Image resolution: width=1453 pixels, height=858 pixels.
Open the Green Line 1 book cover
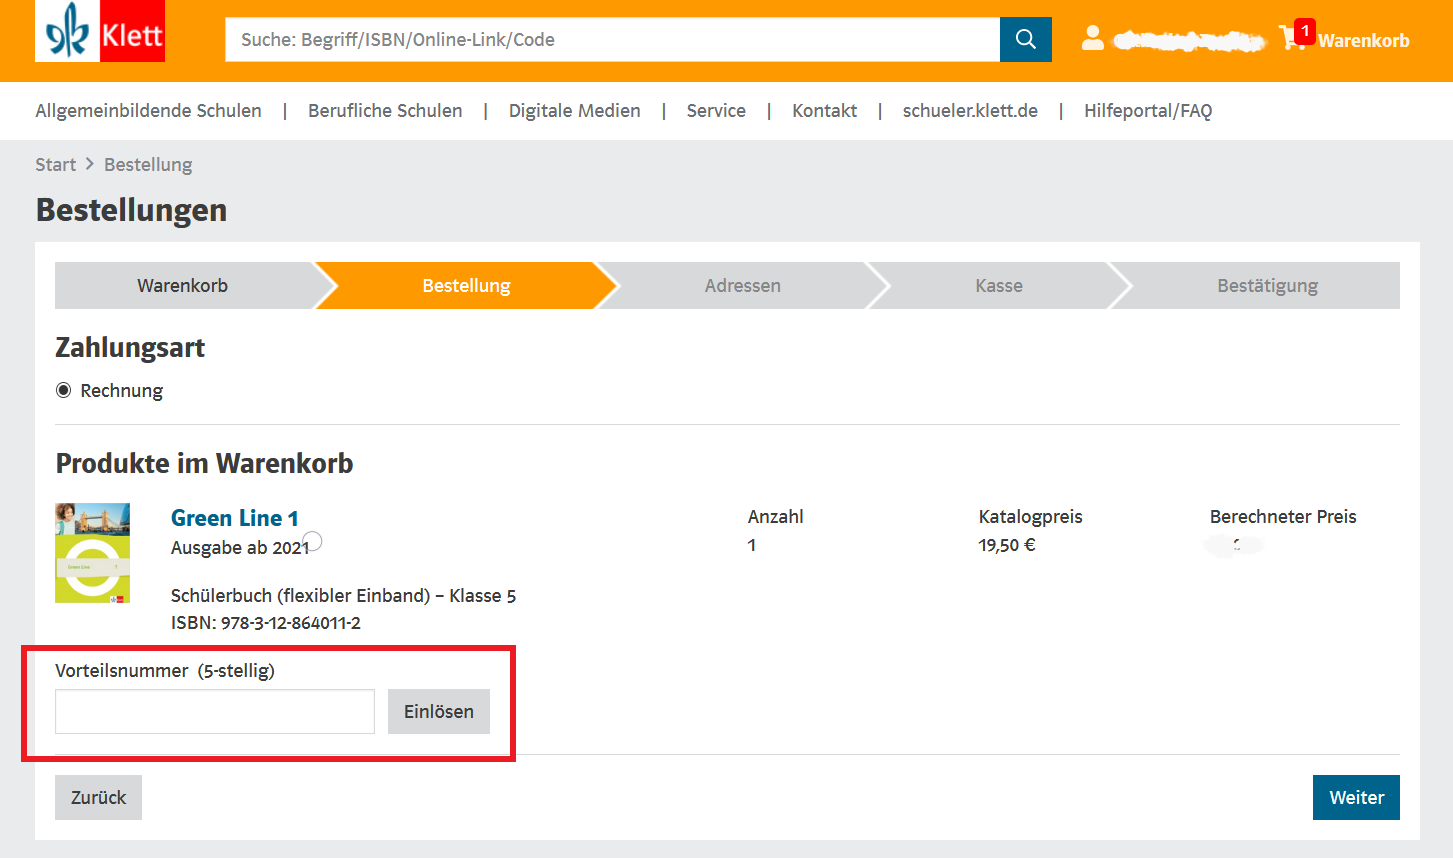tap(92, 553)
